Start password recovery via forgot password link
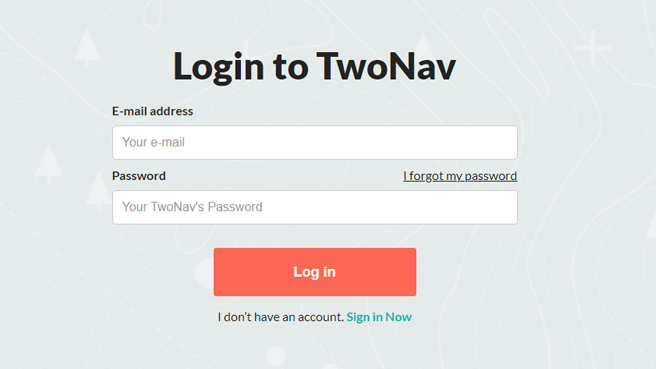This screenshot has height=369, width=656. point(460,176)
